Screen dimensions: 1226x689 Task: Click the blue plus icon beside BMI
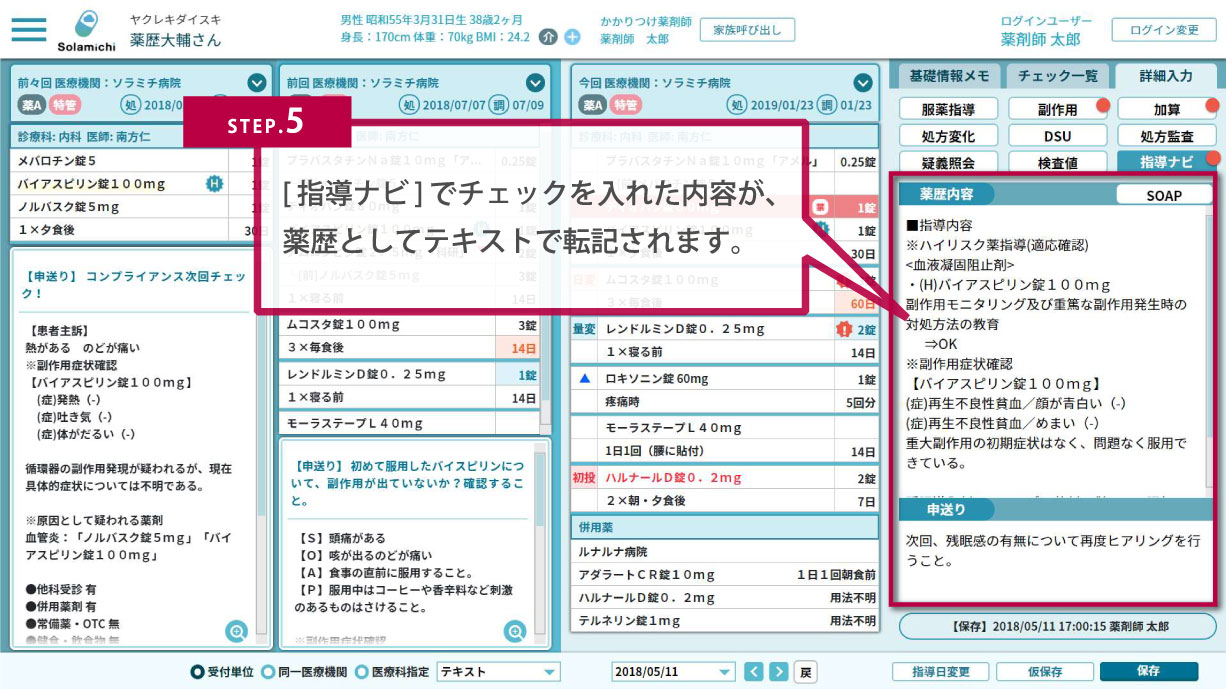[x=572, y=37]
